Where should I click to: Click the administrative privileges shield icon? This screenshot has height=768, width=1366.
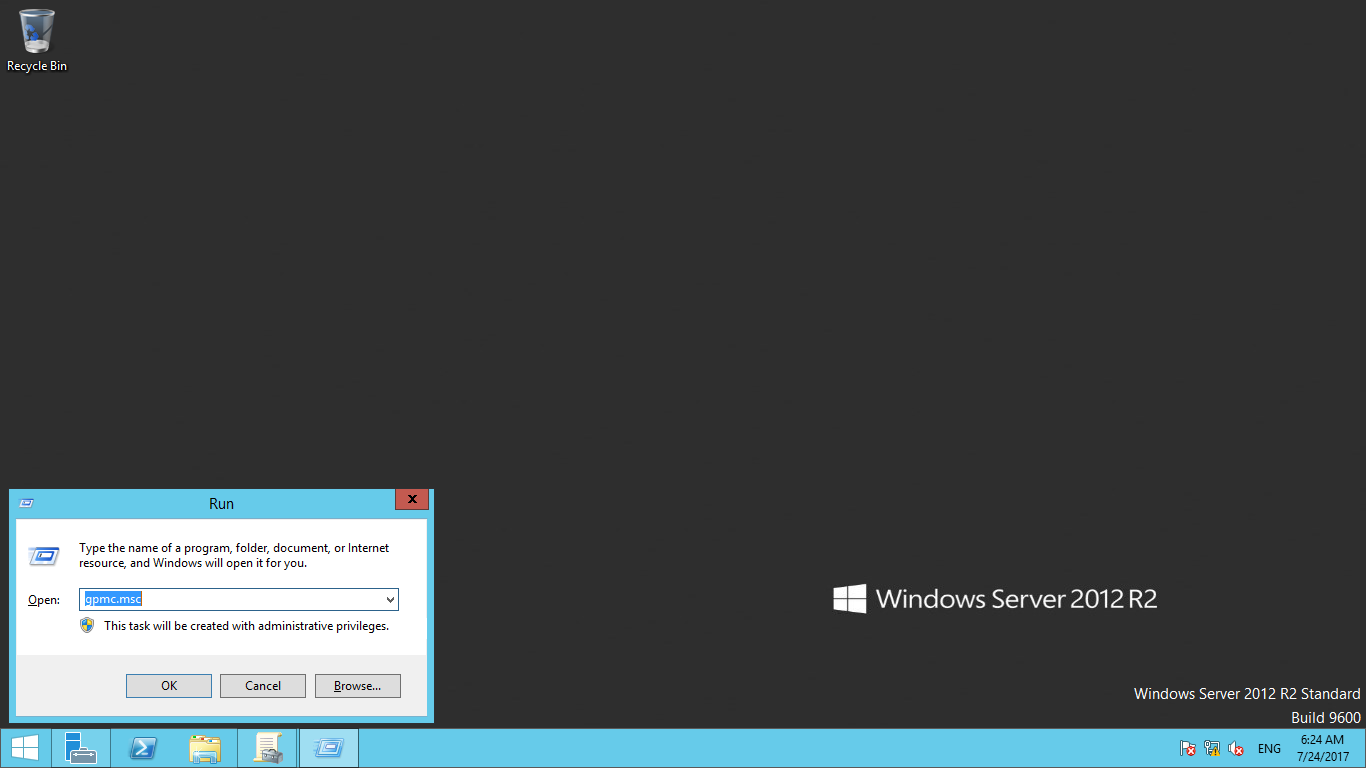pyautogui.click(x=88, y=625)
